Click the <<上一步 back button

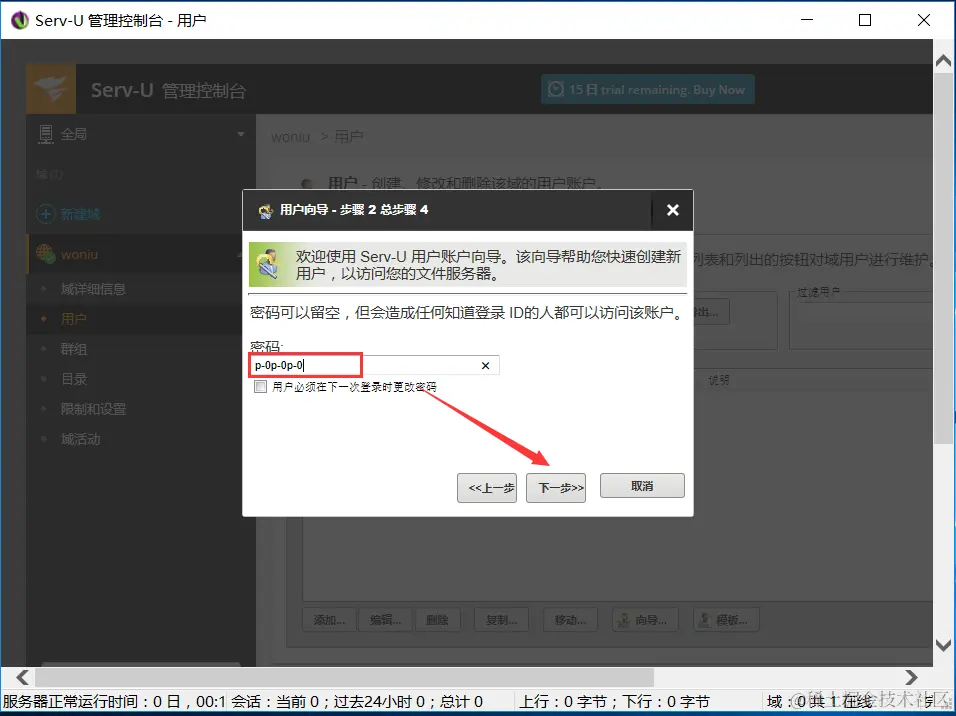[487, 488]
